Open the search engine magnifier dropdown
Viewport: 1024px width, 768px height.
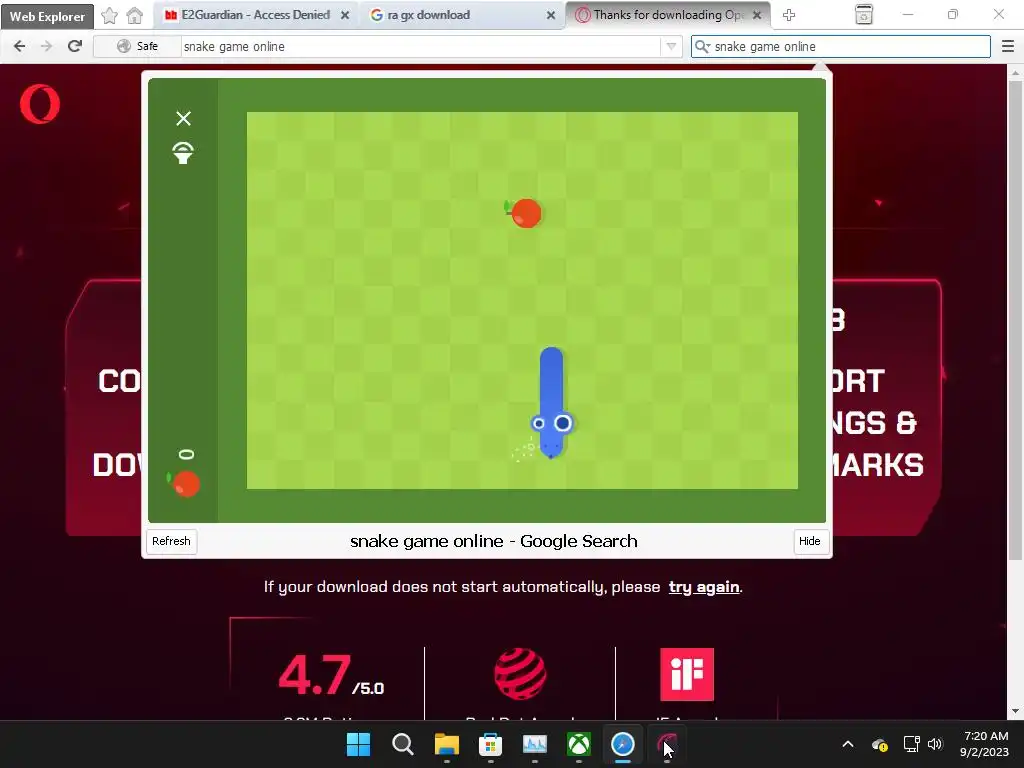(702, 46)
